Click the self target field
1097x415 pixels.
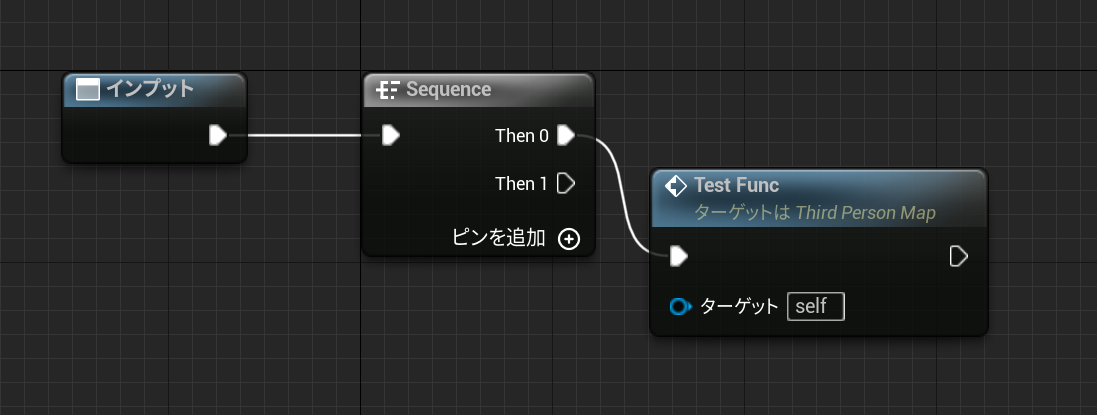coord(816,307)
